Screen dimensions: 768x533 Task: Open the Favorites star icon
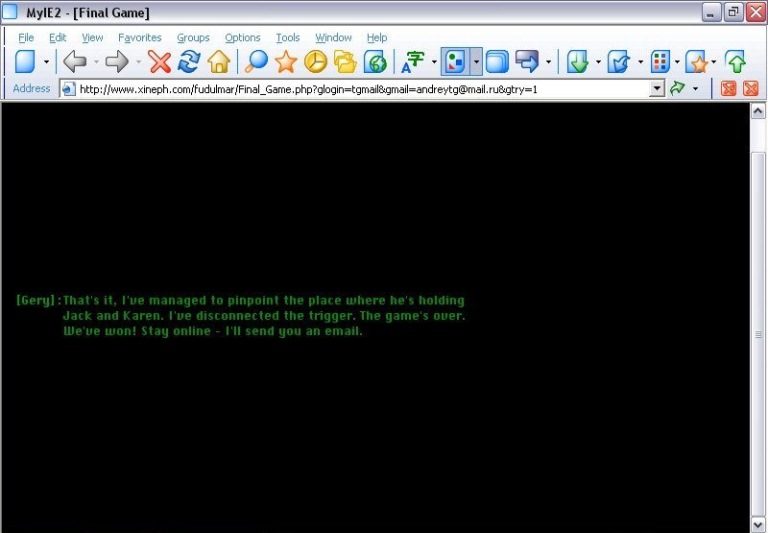(286, 62)
